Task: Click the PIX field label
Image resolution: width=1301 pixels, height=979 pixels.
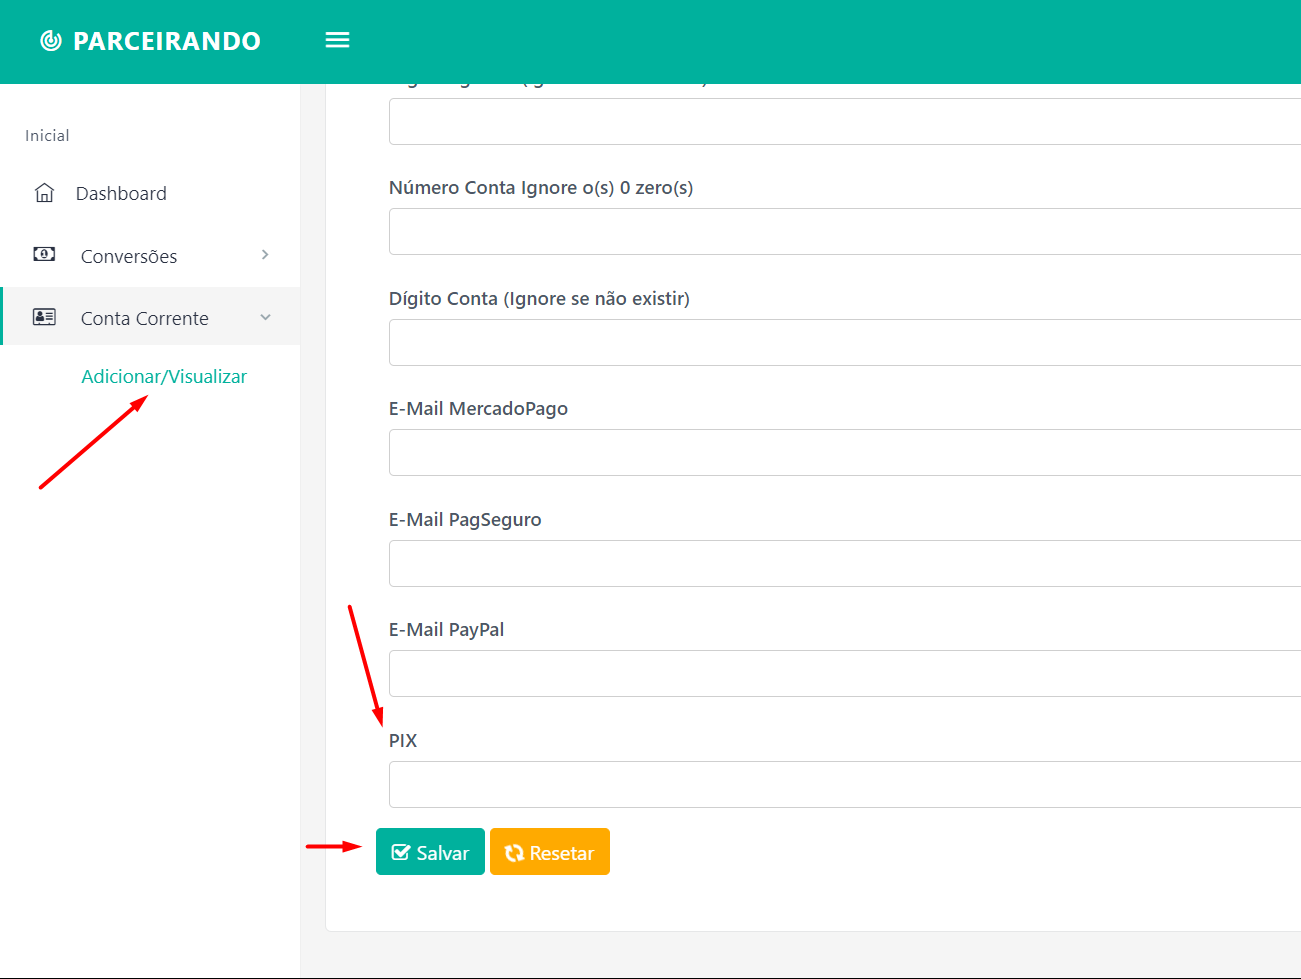Action: [x=403, y=741]
